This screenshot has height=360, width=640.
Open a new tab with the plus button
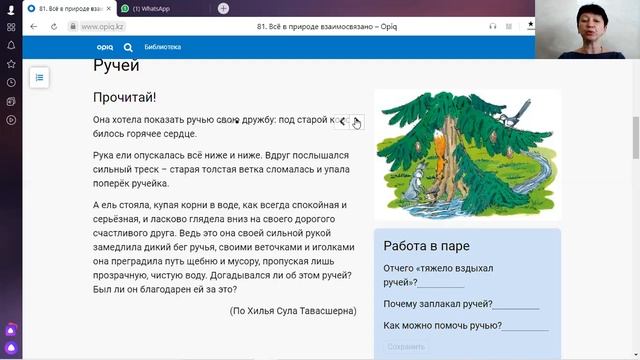tap(223, 8)
